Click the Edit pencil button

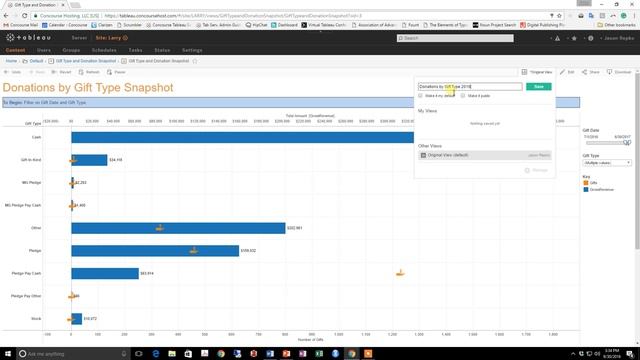click(567, 72)
